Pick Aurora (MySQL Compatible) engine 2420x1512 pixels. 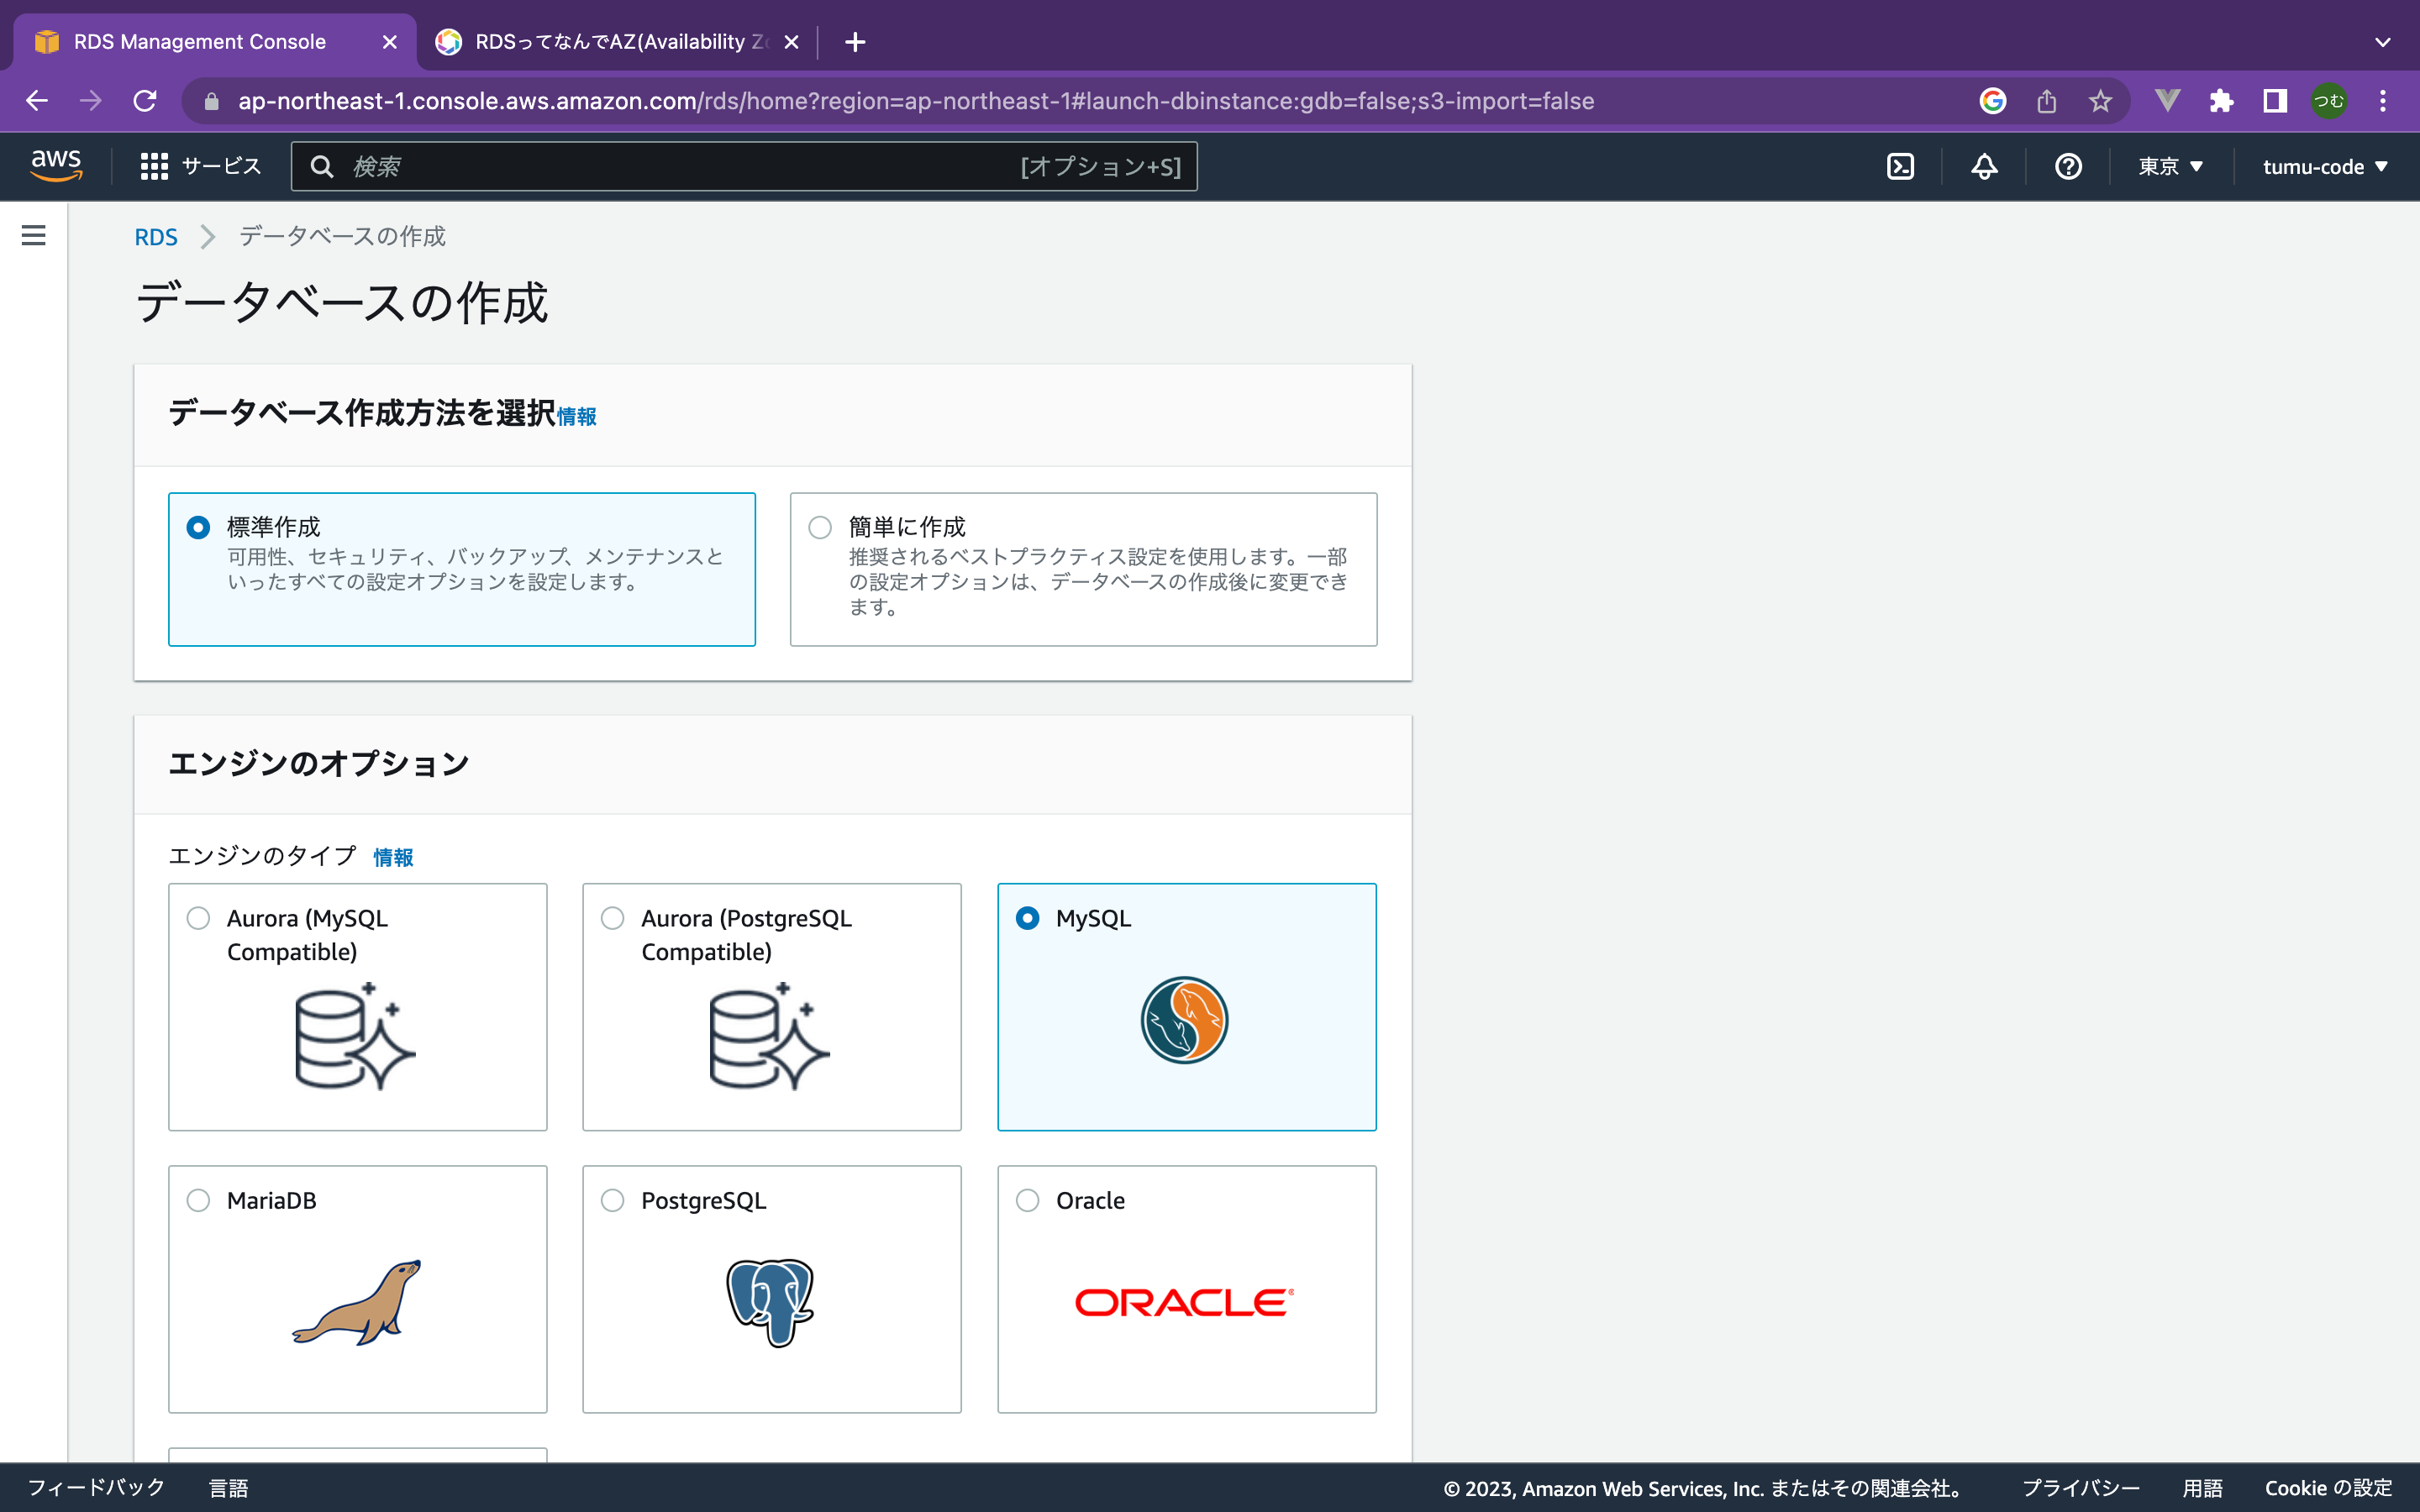199,918
